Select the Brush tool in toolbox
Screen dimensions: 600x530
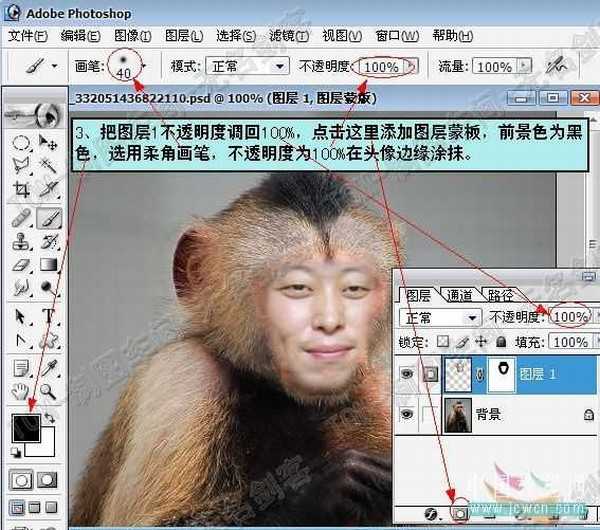click(49, 218)
